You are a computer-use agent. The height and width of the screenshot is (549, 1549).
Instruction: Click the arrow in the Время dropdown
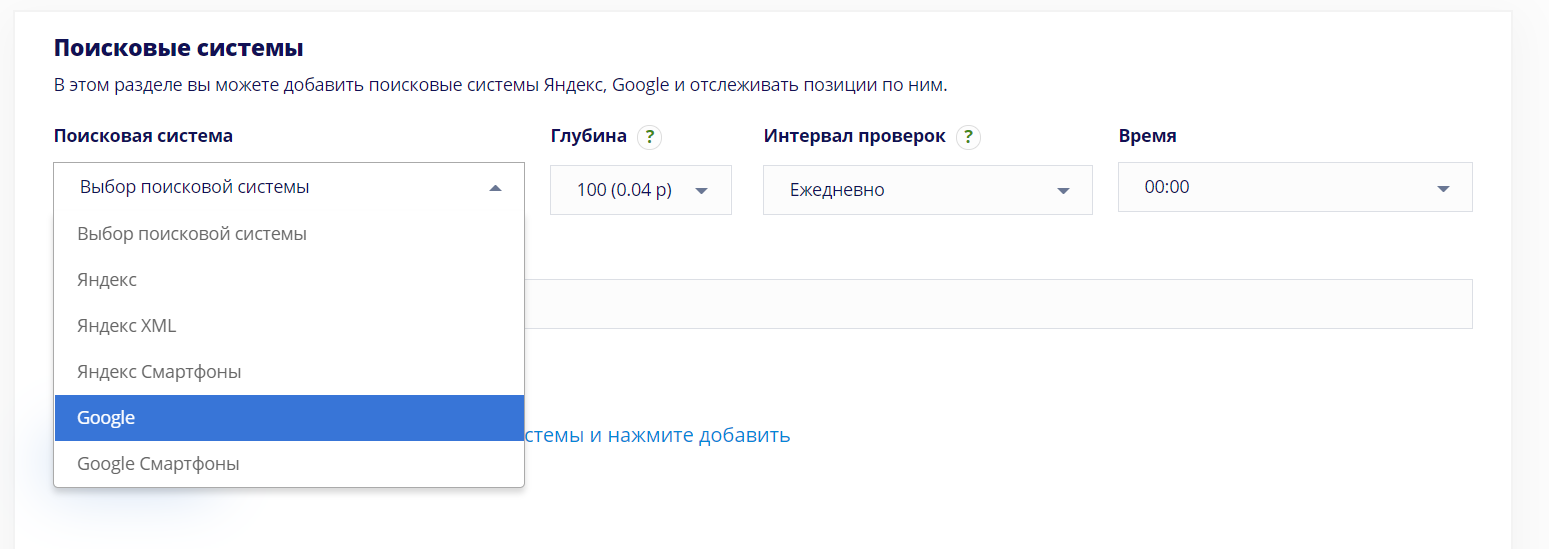click(1443, 189)
